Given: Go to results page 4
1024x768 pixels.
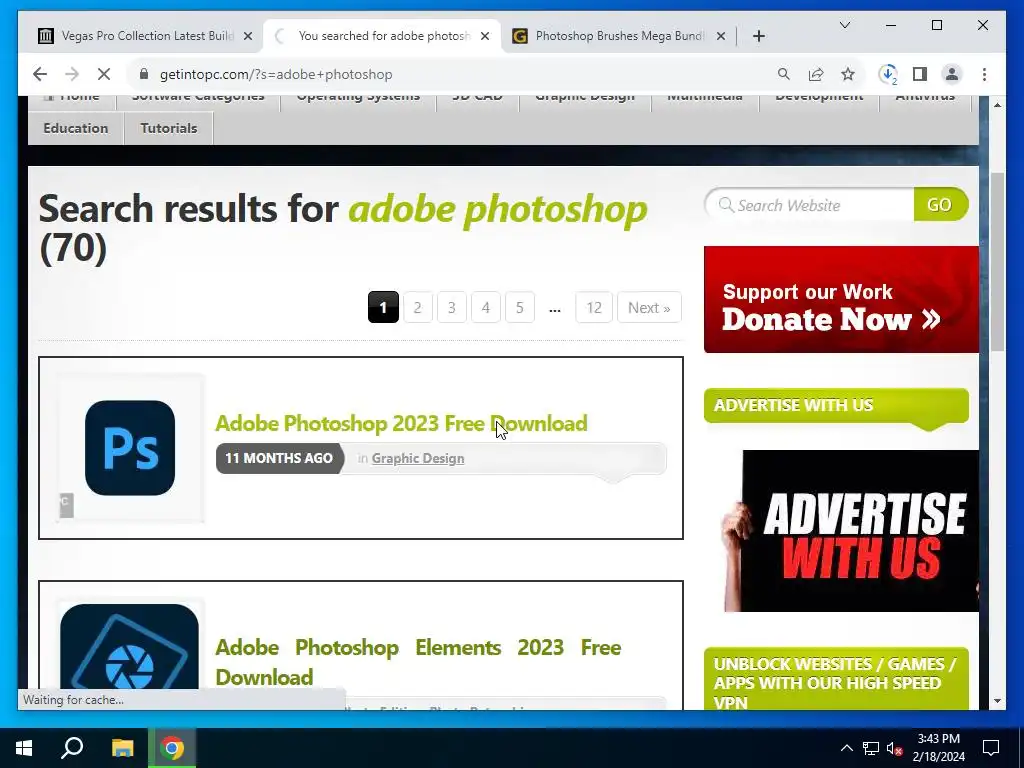Looking at the screenshot, I should [x=485, y=307].
